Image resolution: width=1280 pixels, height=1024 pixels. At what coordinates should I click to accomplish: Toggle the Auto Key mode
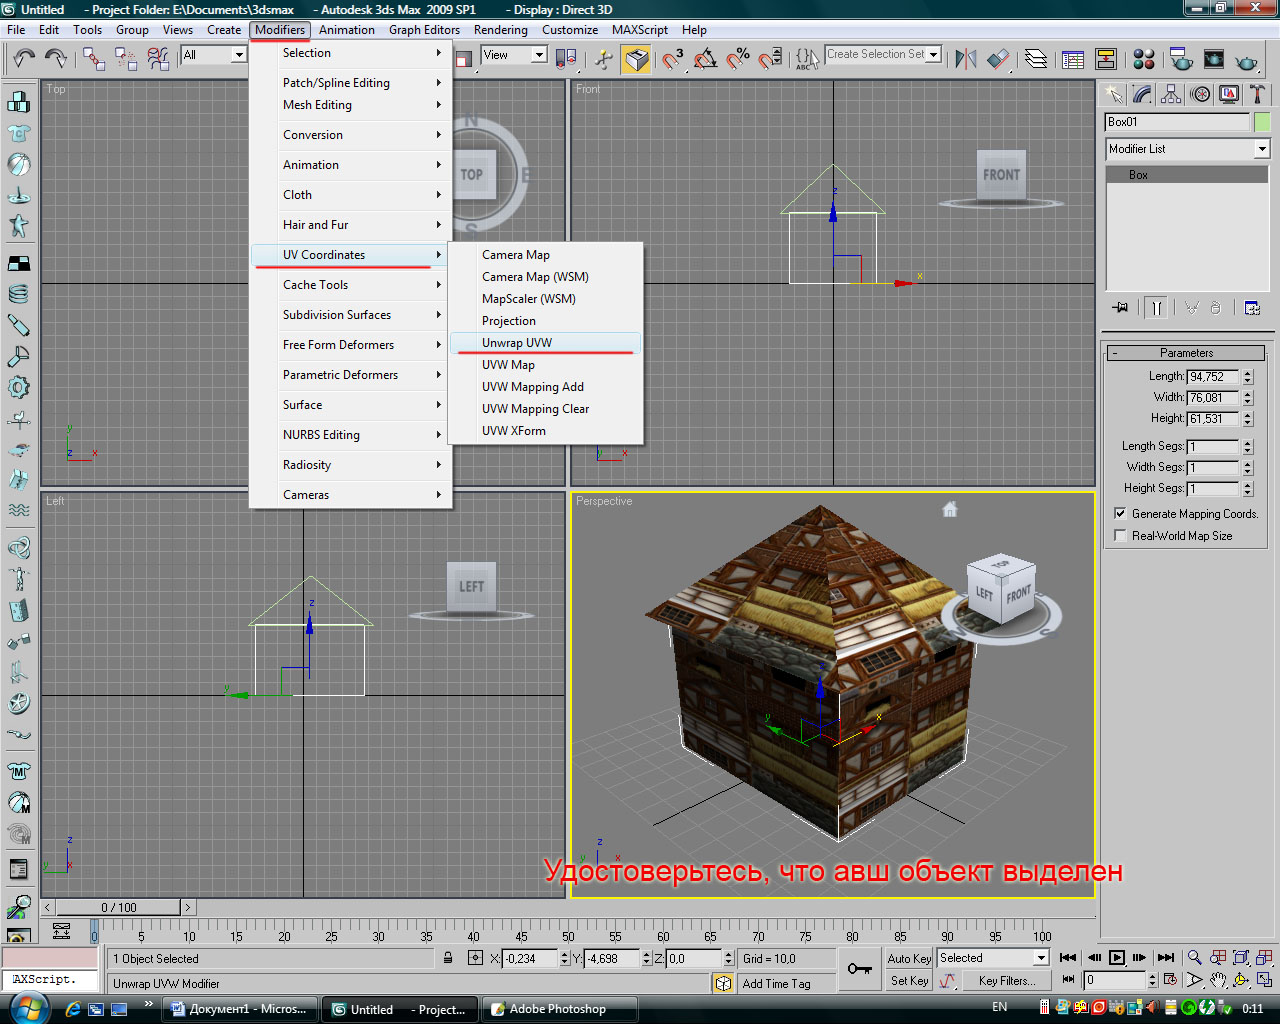[x=909, y=958]
